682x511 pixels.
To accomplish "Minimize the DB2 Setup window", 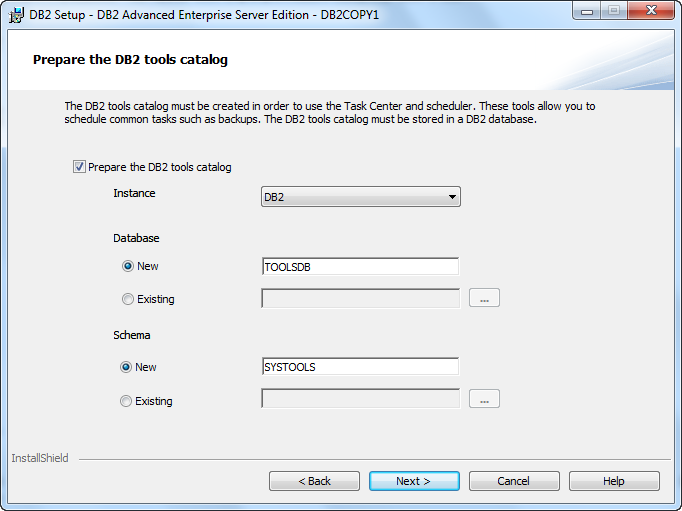I will [587, 11].
